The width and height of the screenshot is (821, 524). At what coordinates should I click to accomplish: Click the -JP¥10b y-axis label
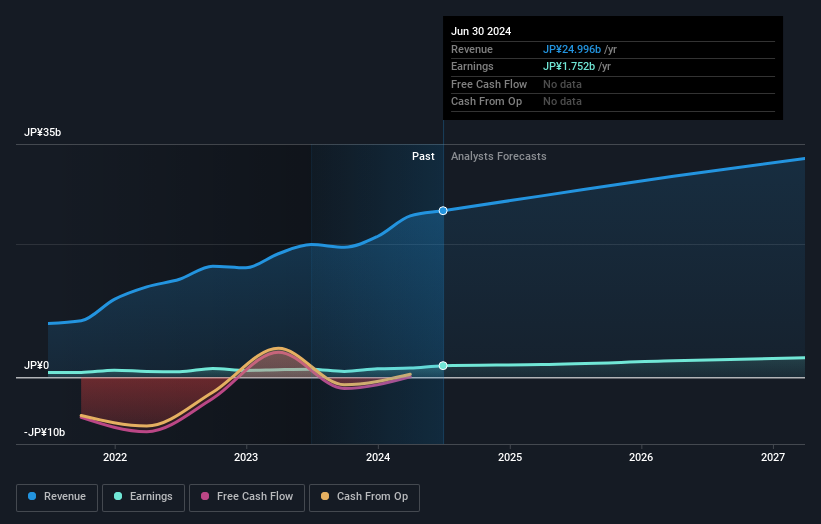(x=45, y=432)
